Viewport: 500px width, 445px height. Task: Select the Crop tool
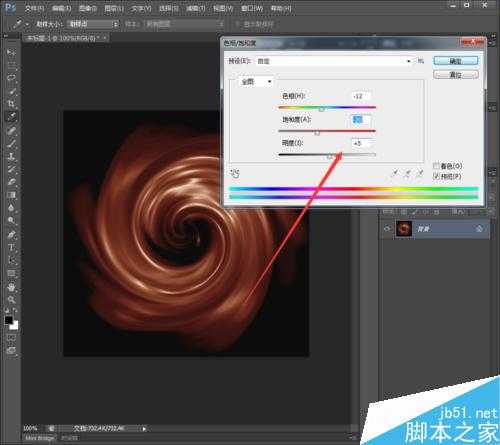point(11,104)
